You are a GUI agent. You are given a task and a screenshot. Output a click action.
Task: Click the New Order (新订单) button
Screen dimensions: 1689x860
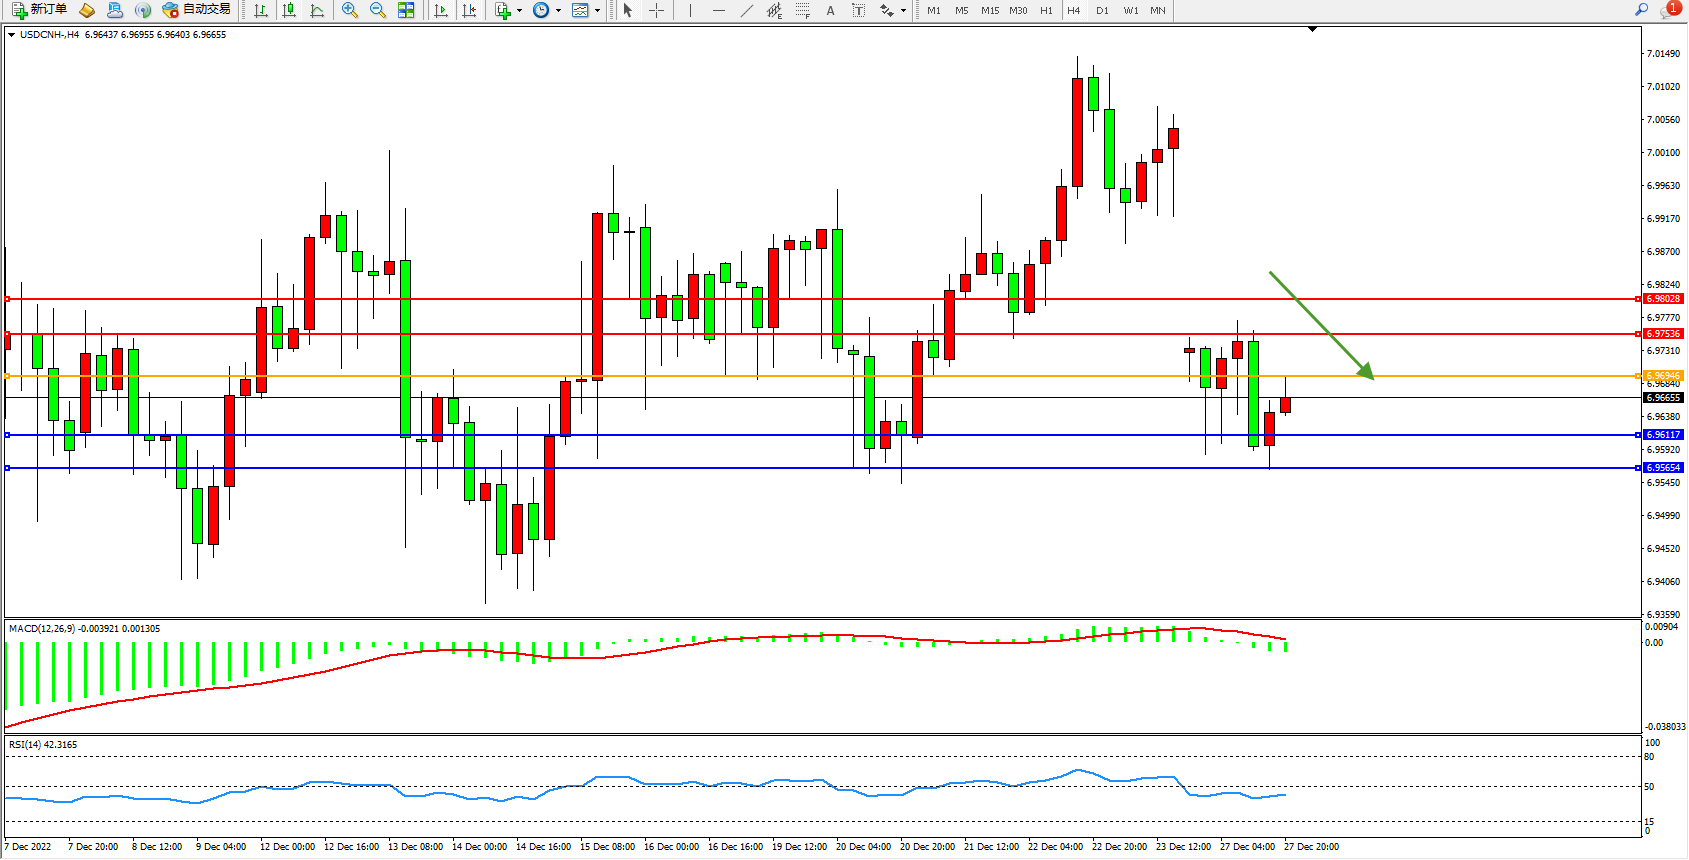40,10
